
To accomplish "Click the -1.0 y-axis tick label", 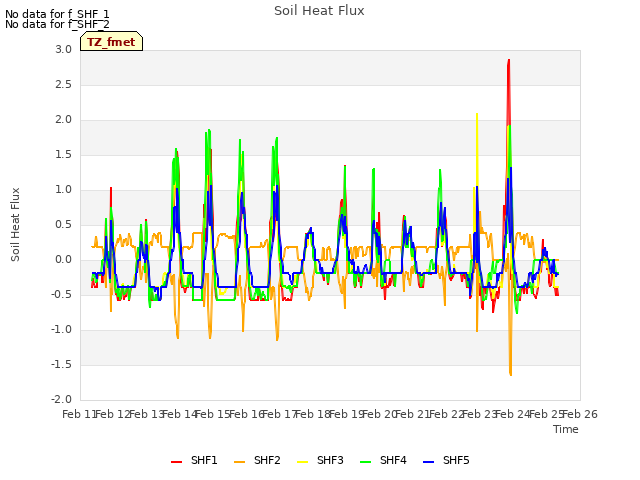I will (x=62, y=330).
